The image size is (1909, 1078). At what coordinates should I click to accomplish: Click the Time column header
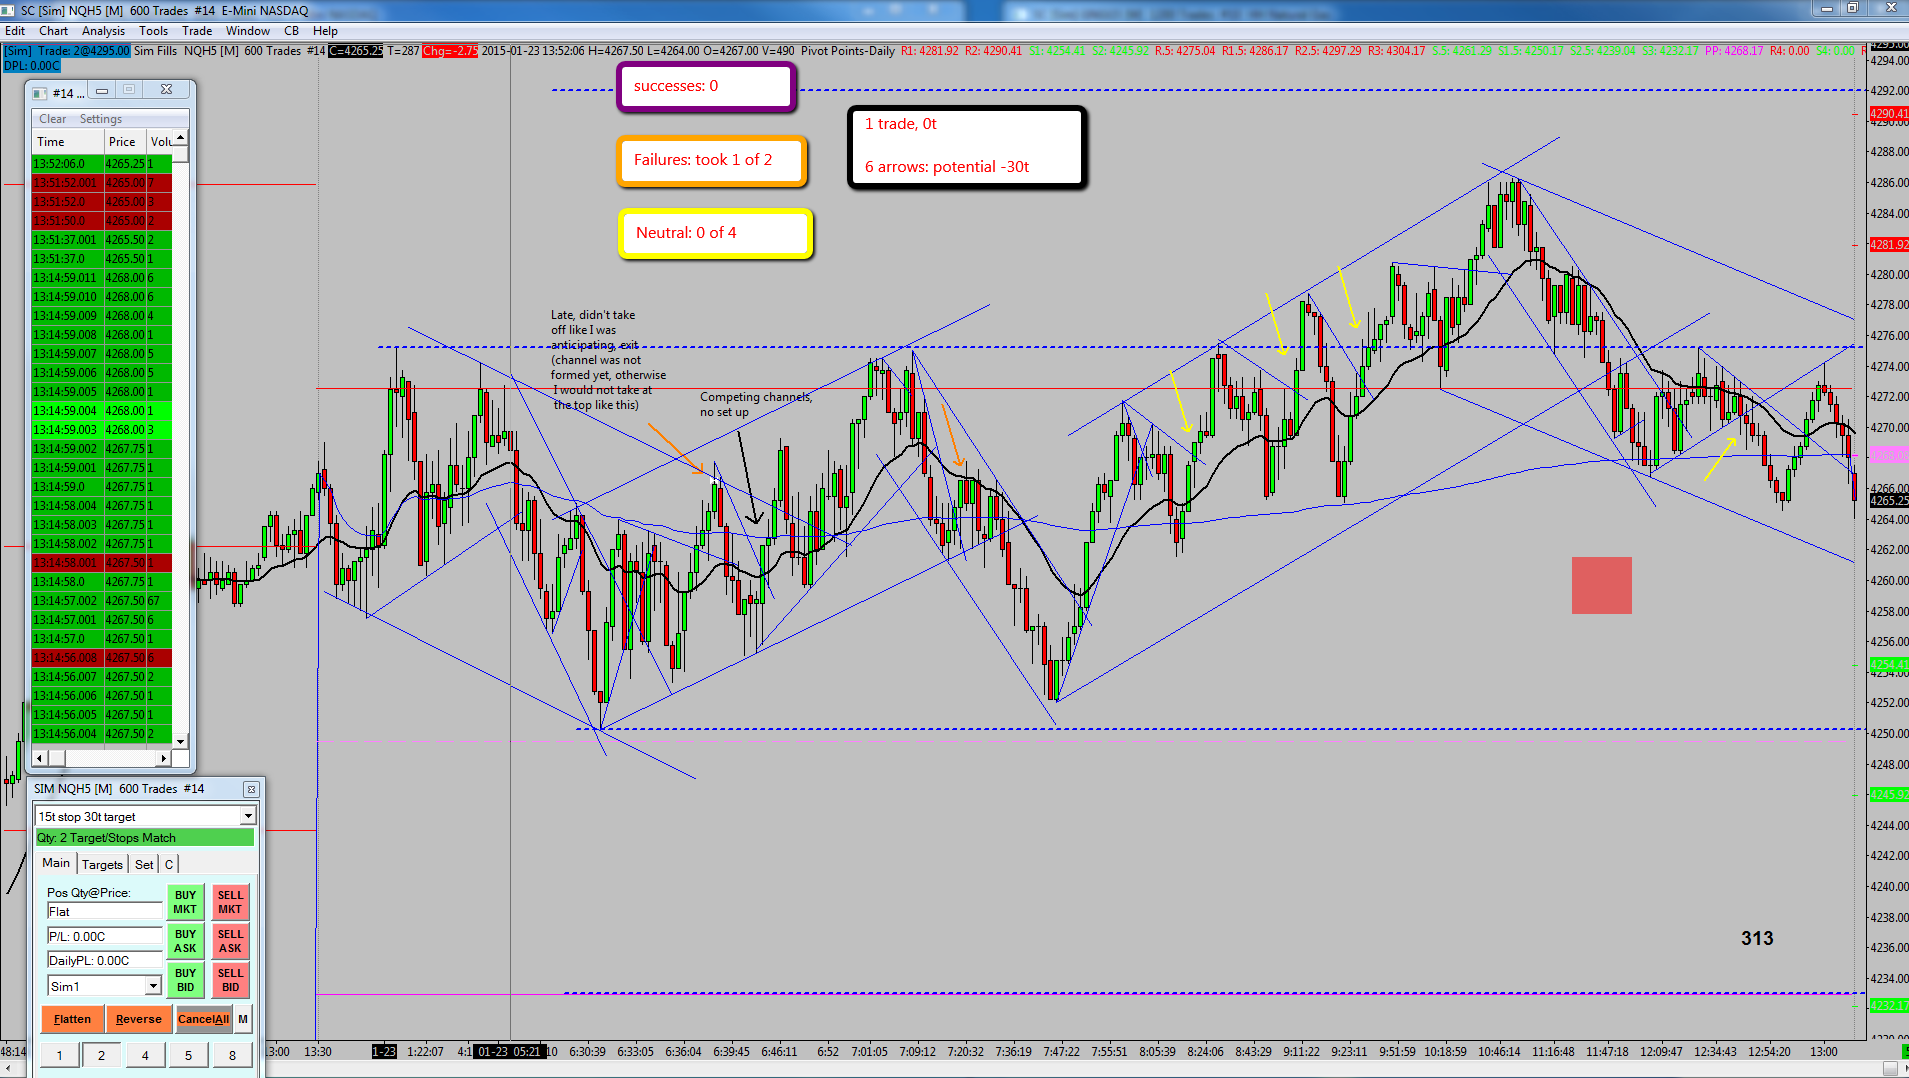point(68,142)
